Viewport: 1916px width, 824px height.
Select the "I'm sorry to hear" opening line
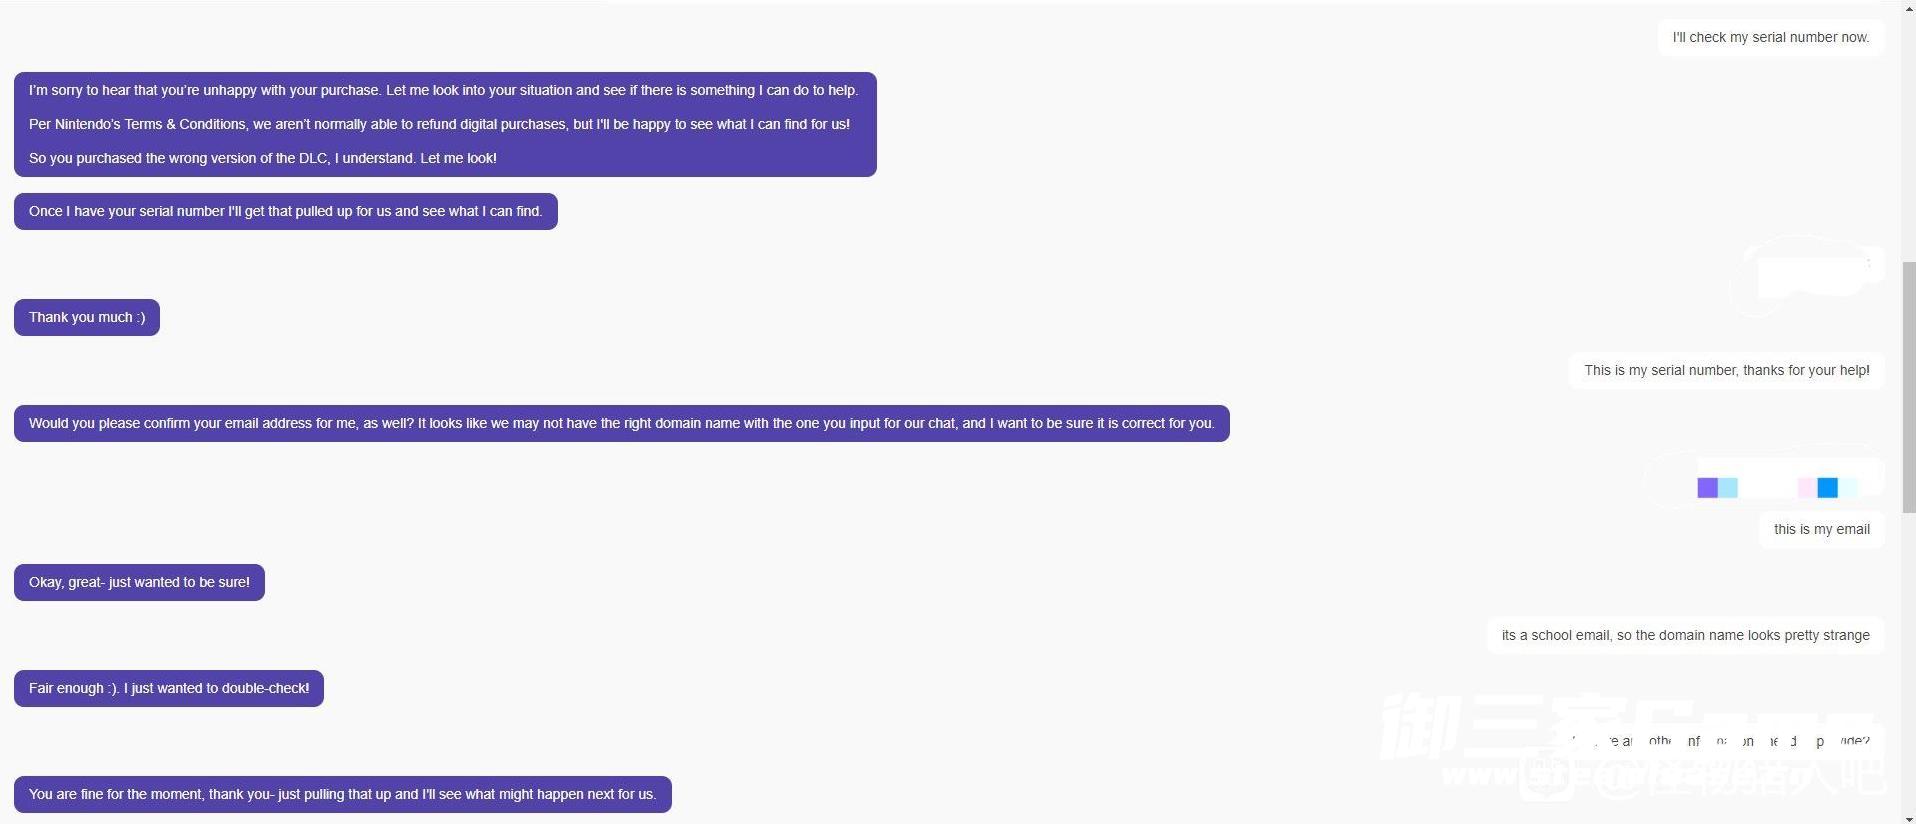pyautogui.click(x=443, y=90)
